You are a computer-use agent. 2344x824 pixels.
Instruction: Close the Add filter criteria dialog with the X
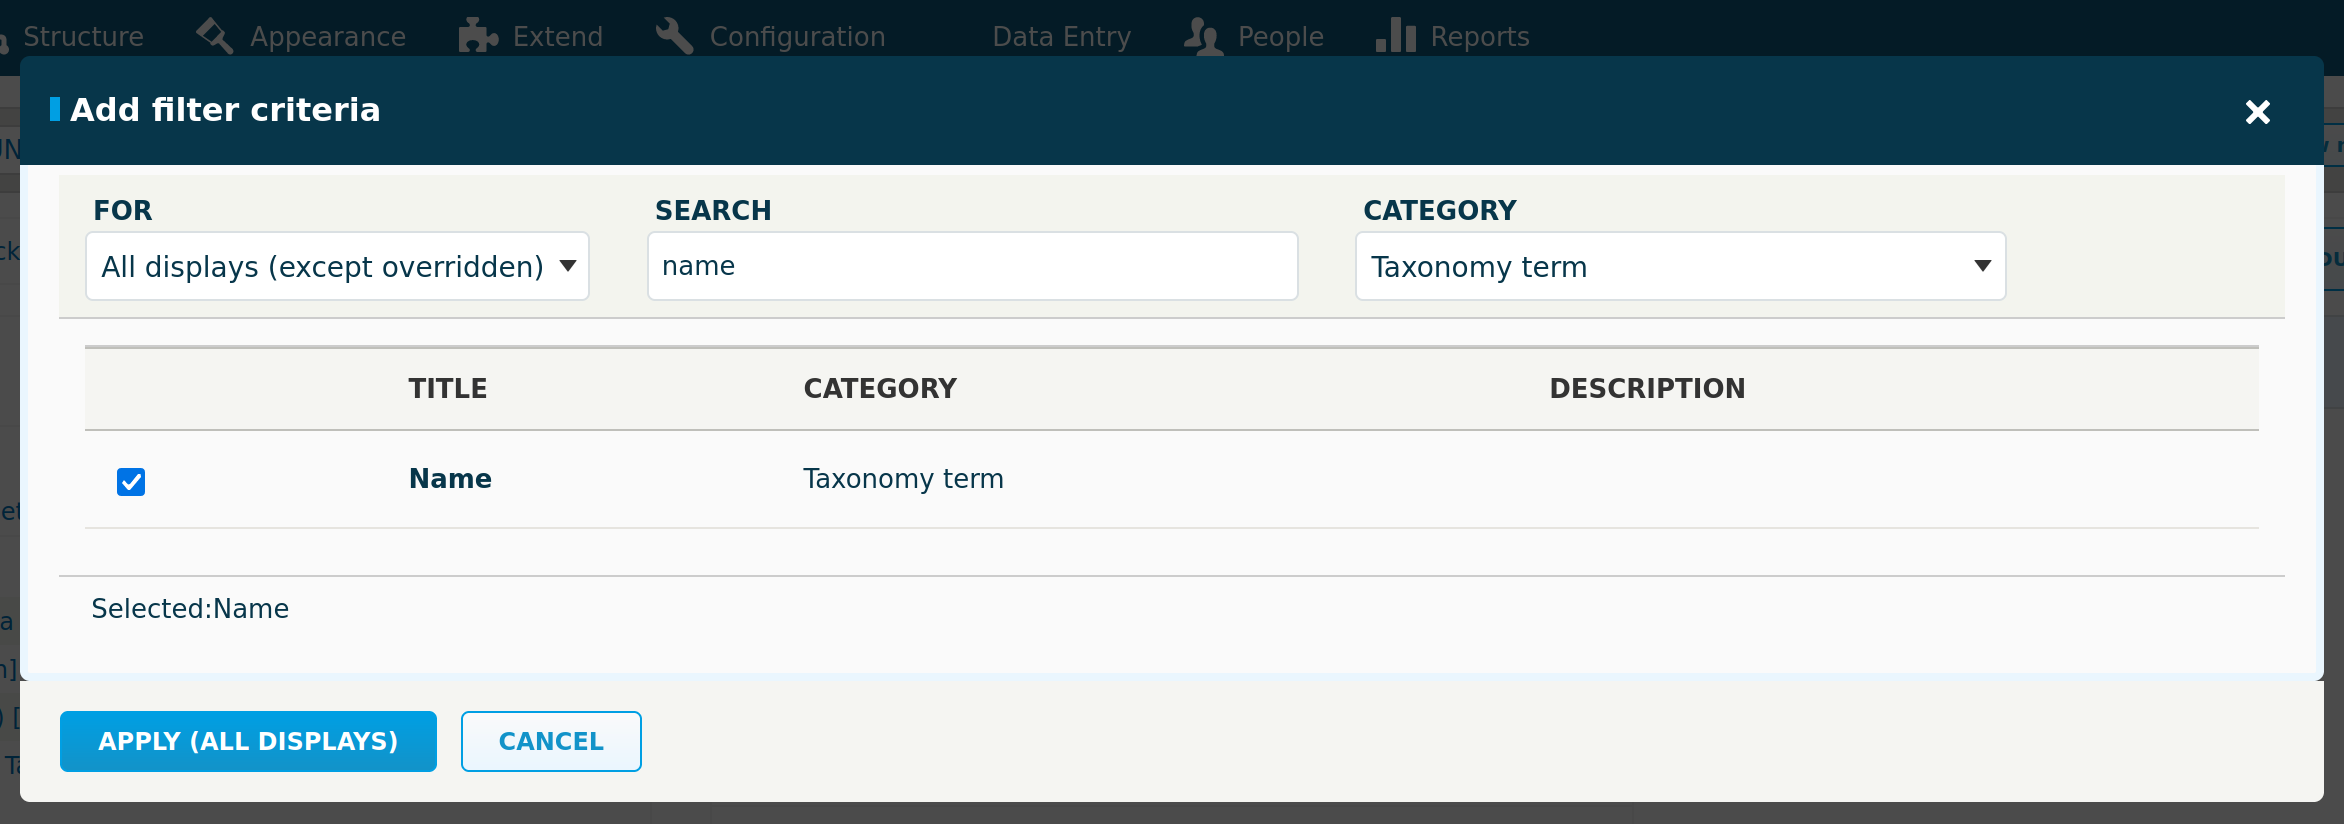click(2257, 112)
